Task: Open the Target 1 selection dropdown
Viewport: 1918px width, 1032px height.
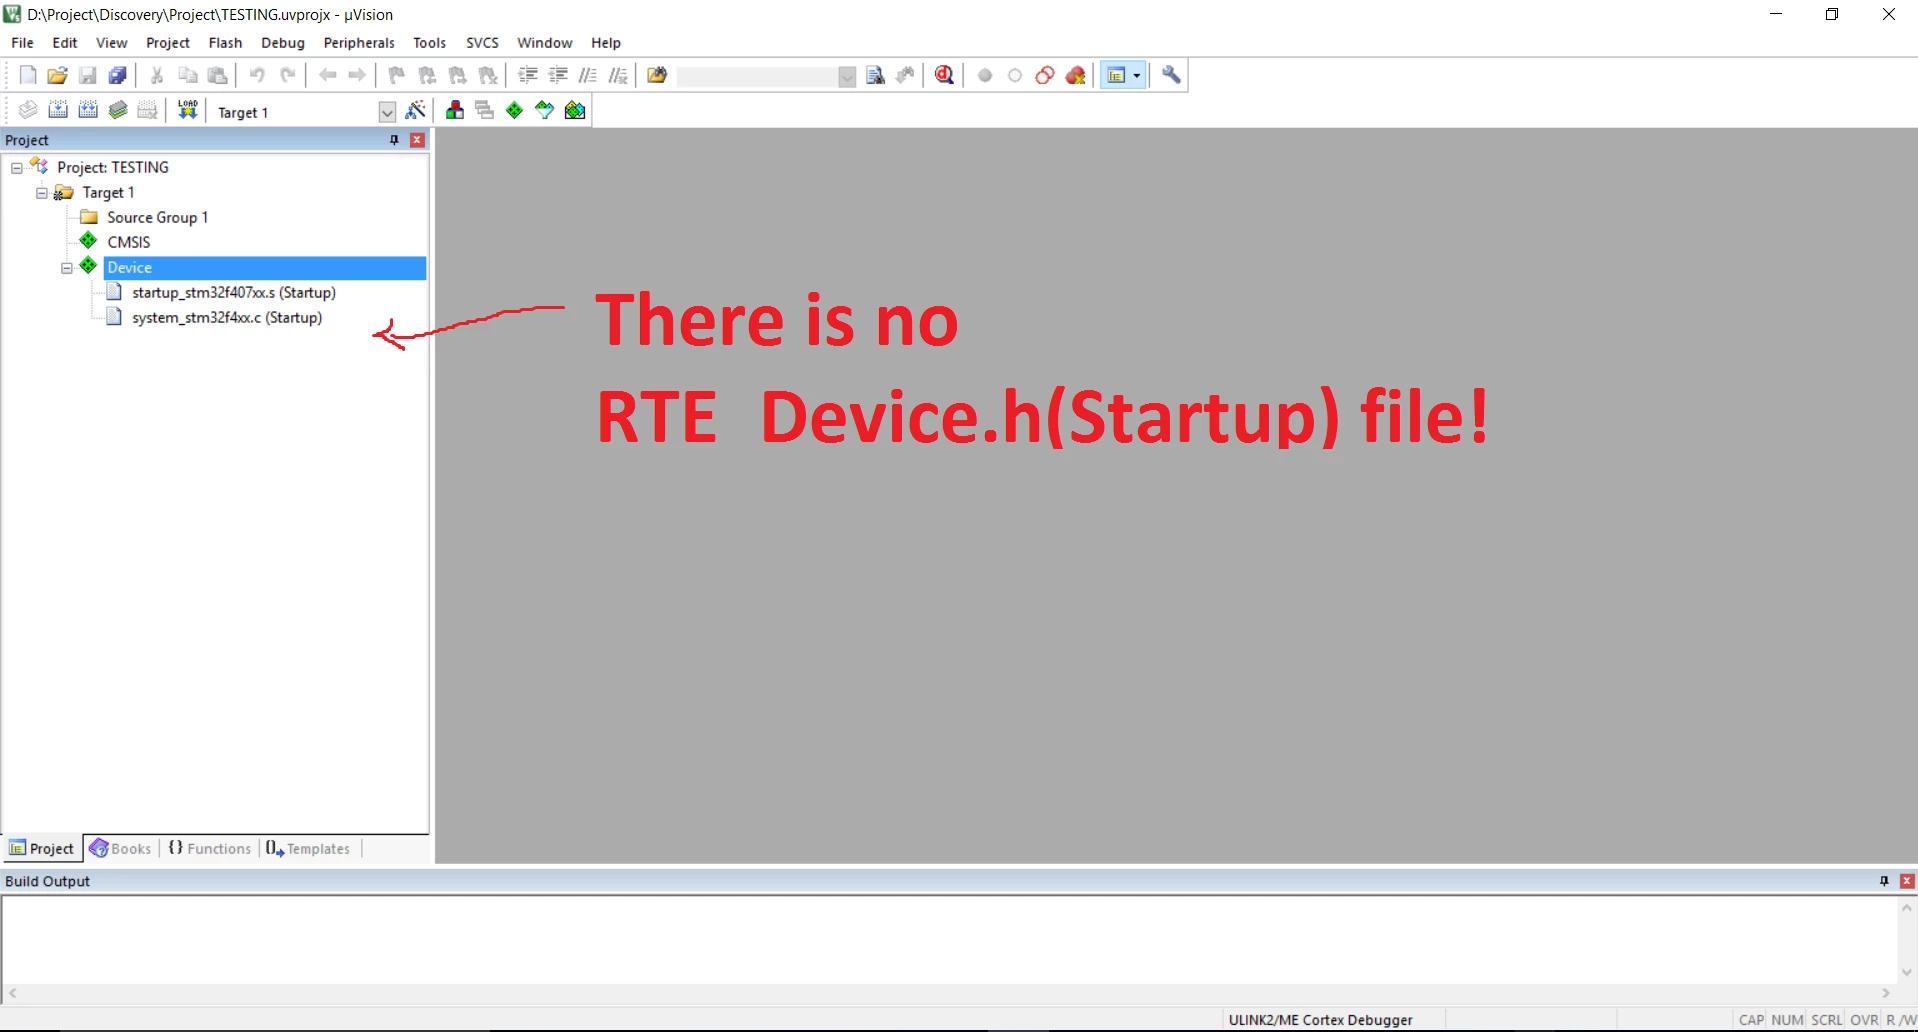Action: (387, 112)
